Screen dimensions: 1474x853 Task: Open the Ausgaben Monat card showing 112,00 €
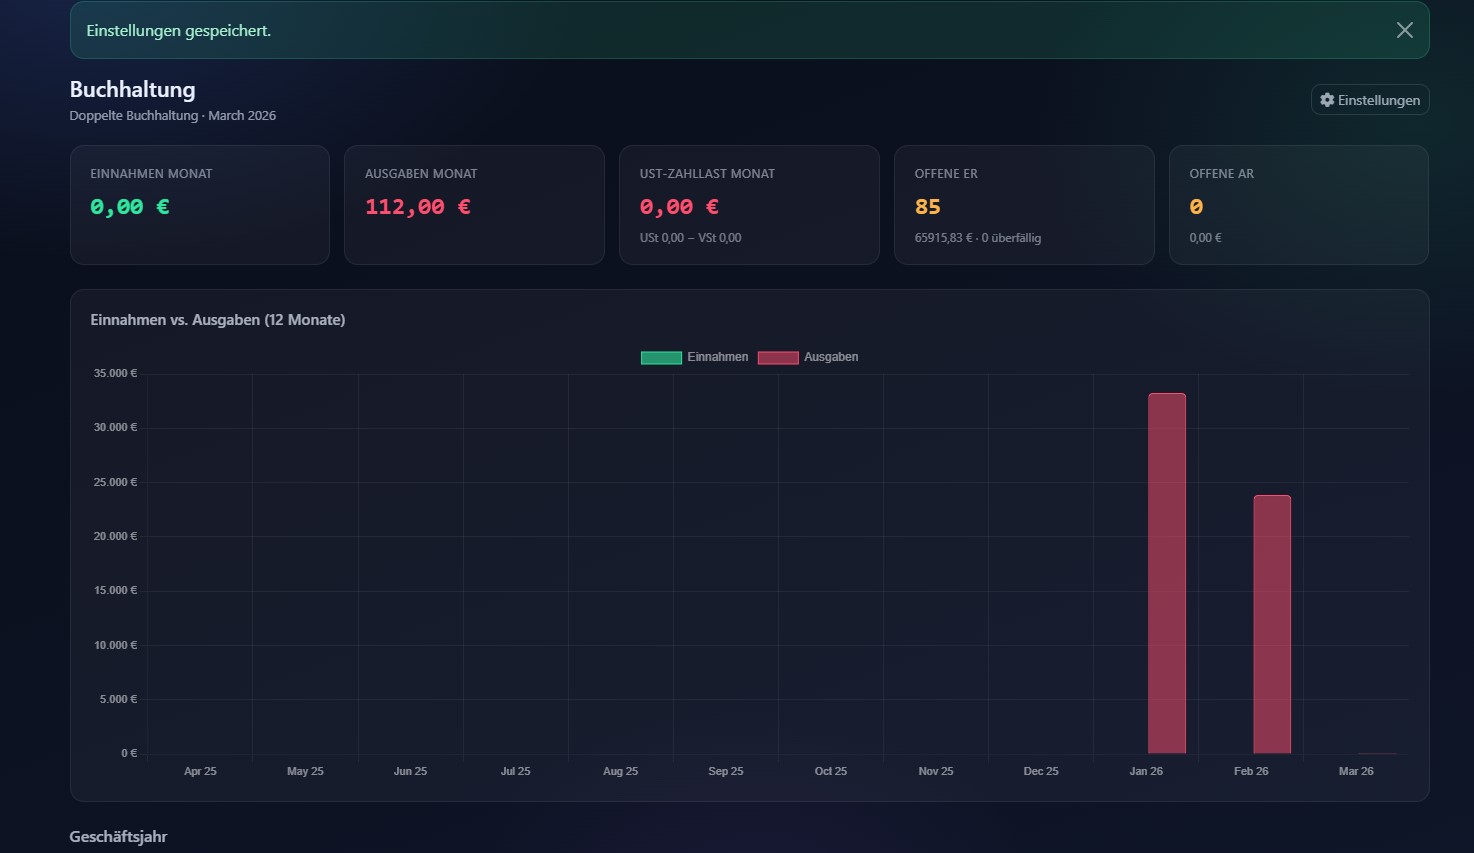(x=474, y=205)
